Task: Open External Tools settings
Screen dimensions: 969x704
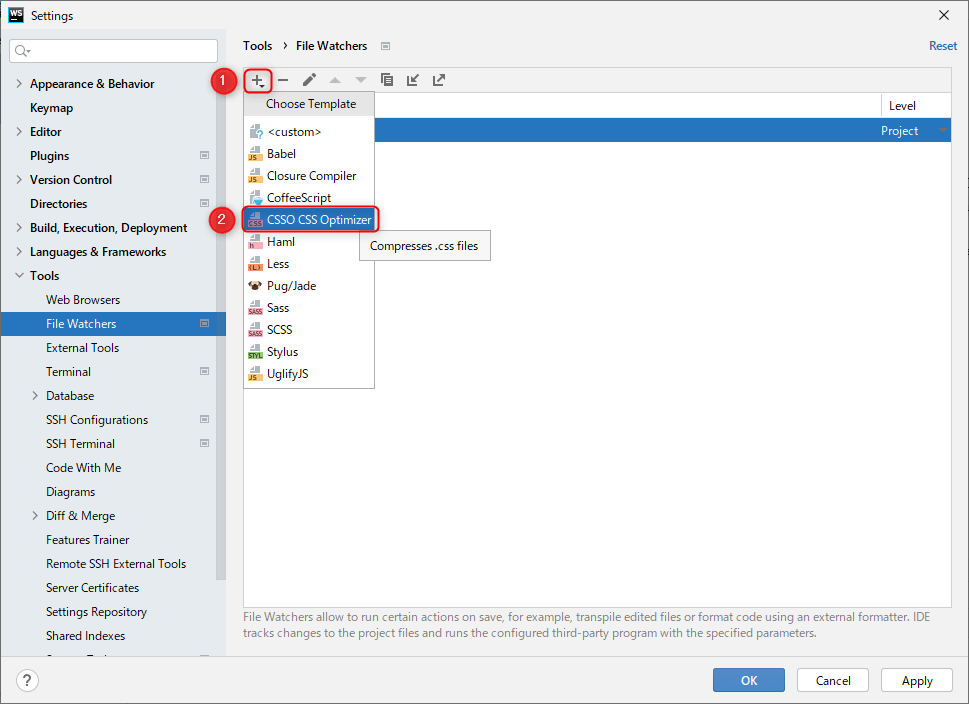Action: tap(82, 348)
